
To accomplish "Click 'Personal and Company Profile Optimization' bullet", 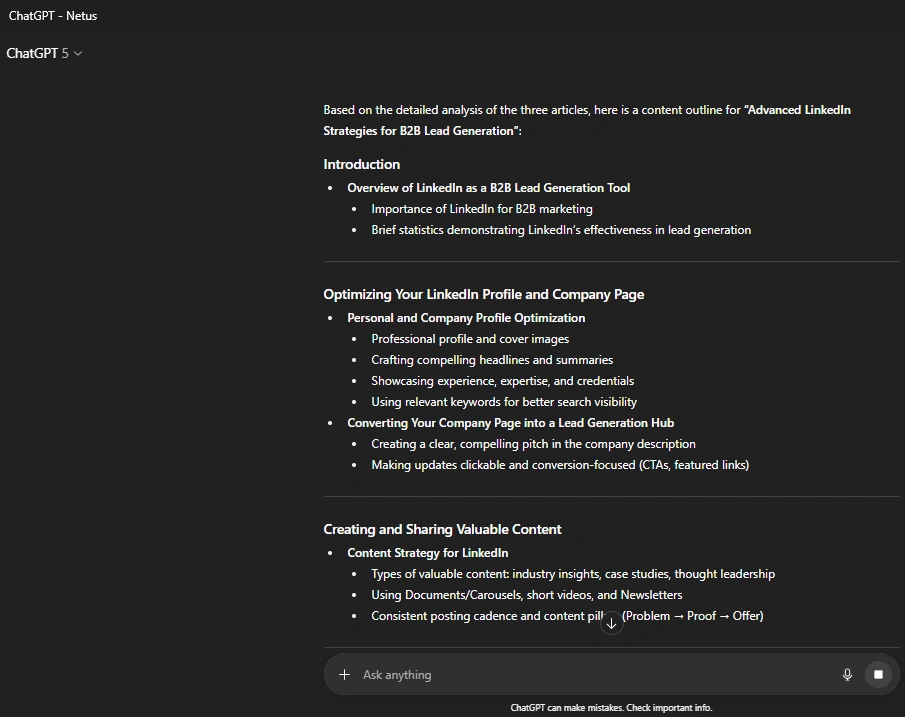I will point(466,317).
